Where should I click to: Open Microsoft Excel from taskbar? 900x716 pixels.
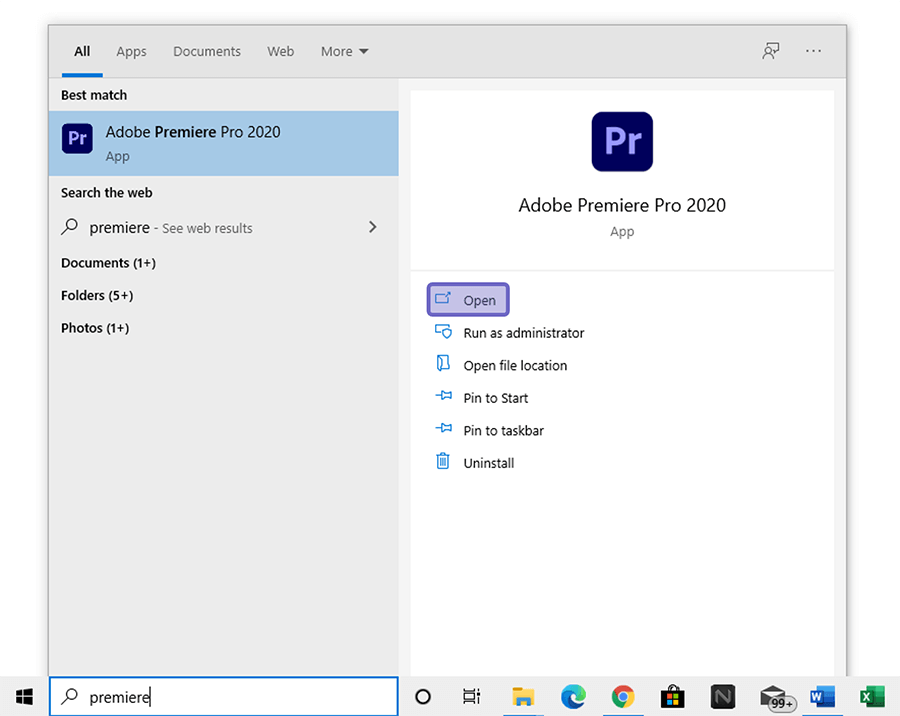(x=872, y=696)
